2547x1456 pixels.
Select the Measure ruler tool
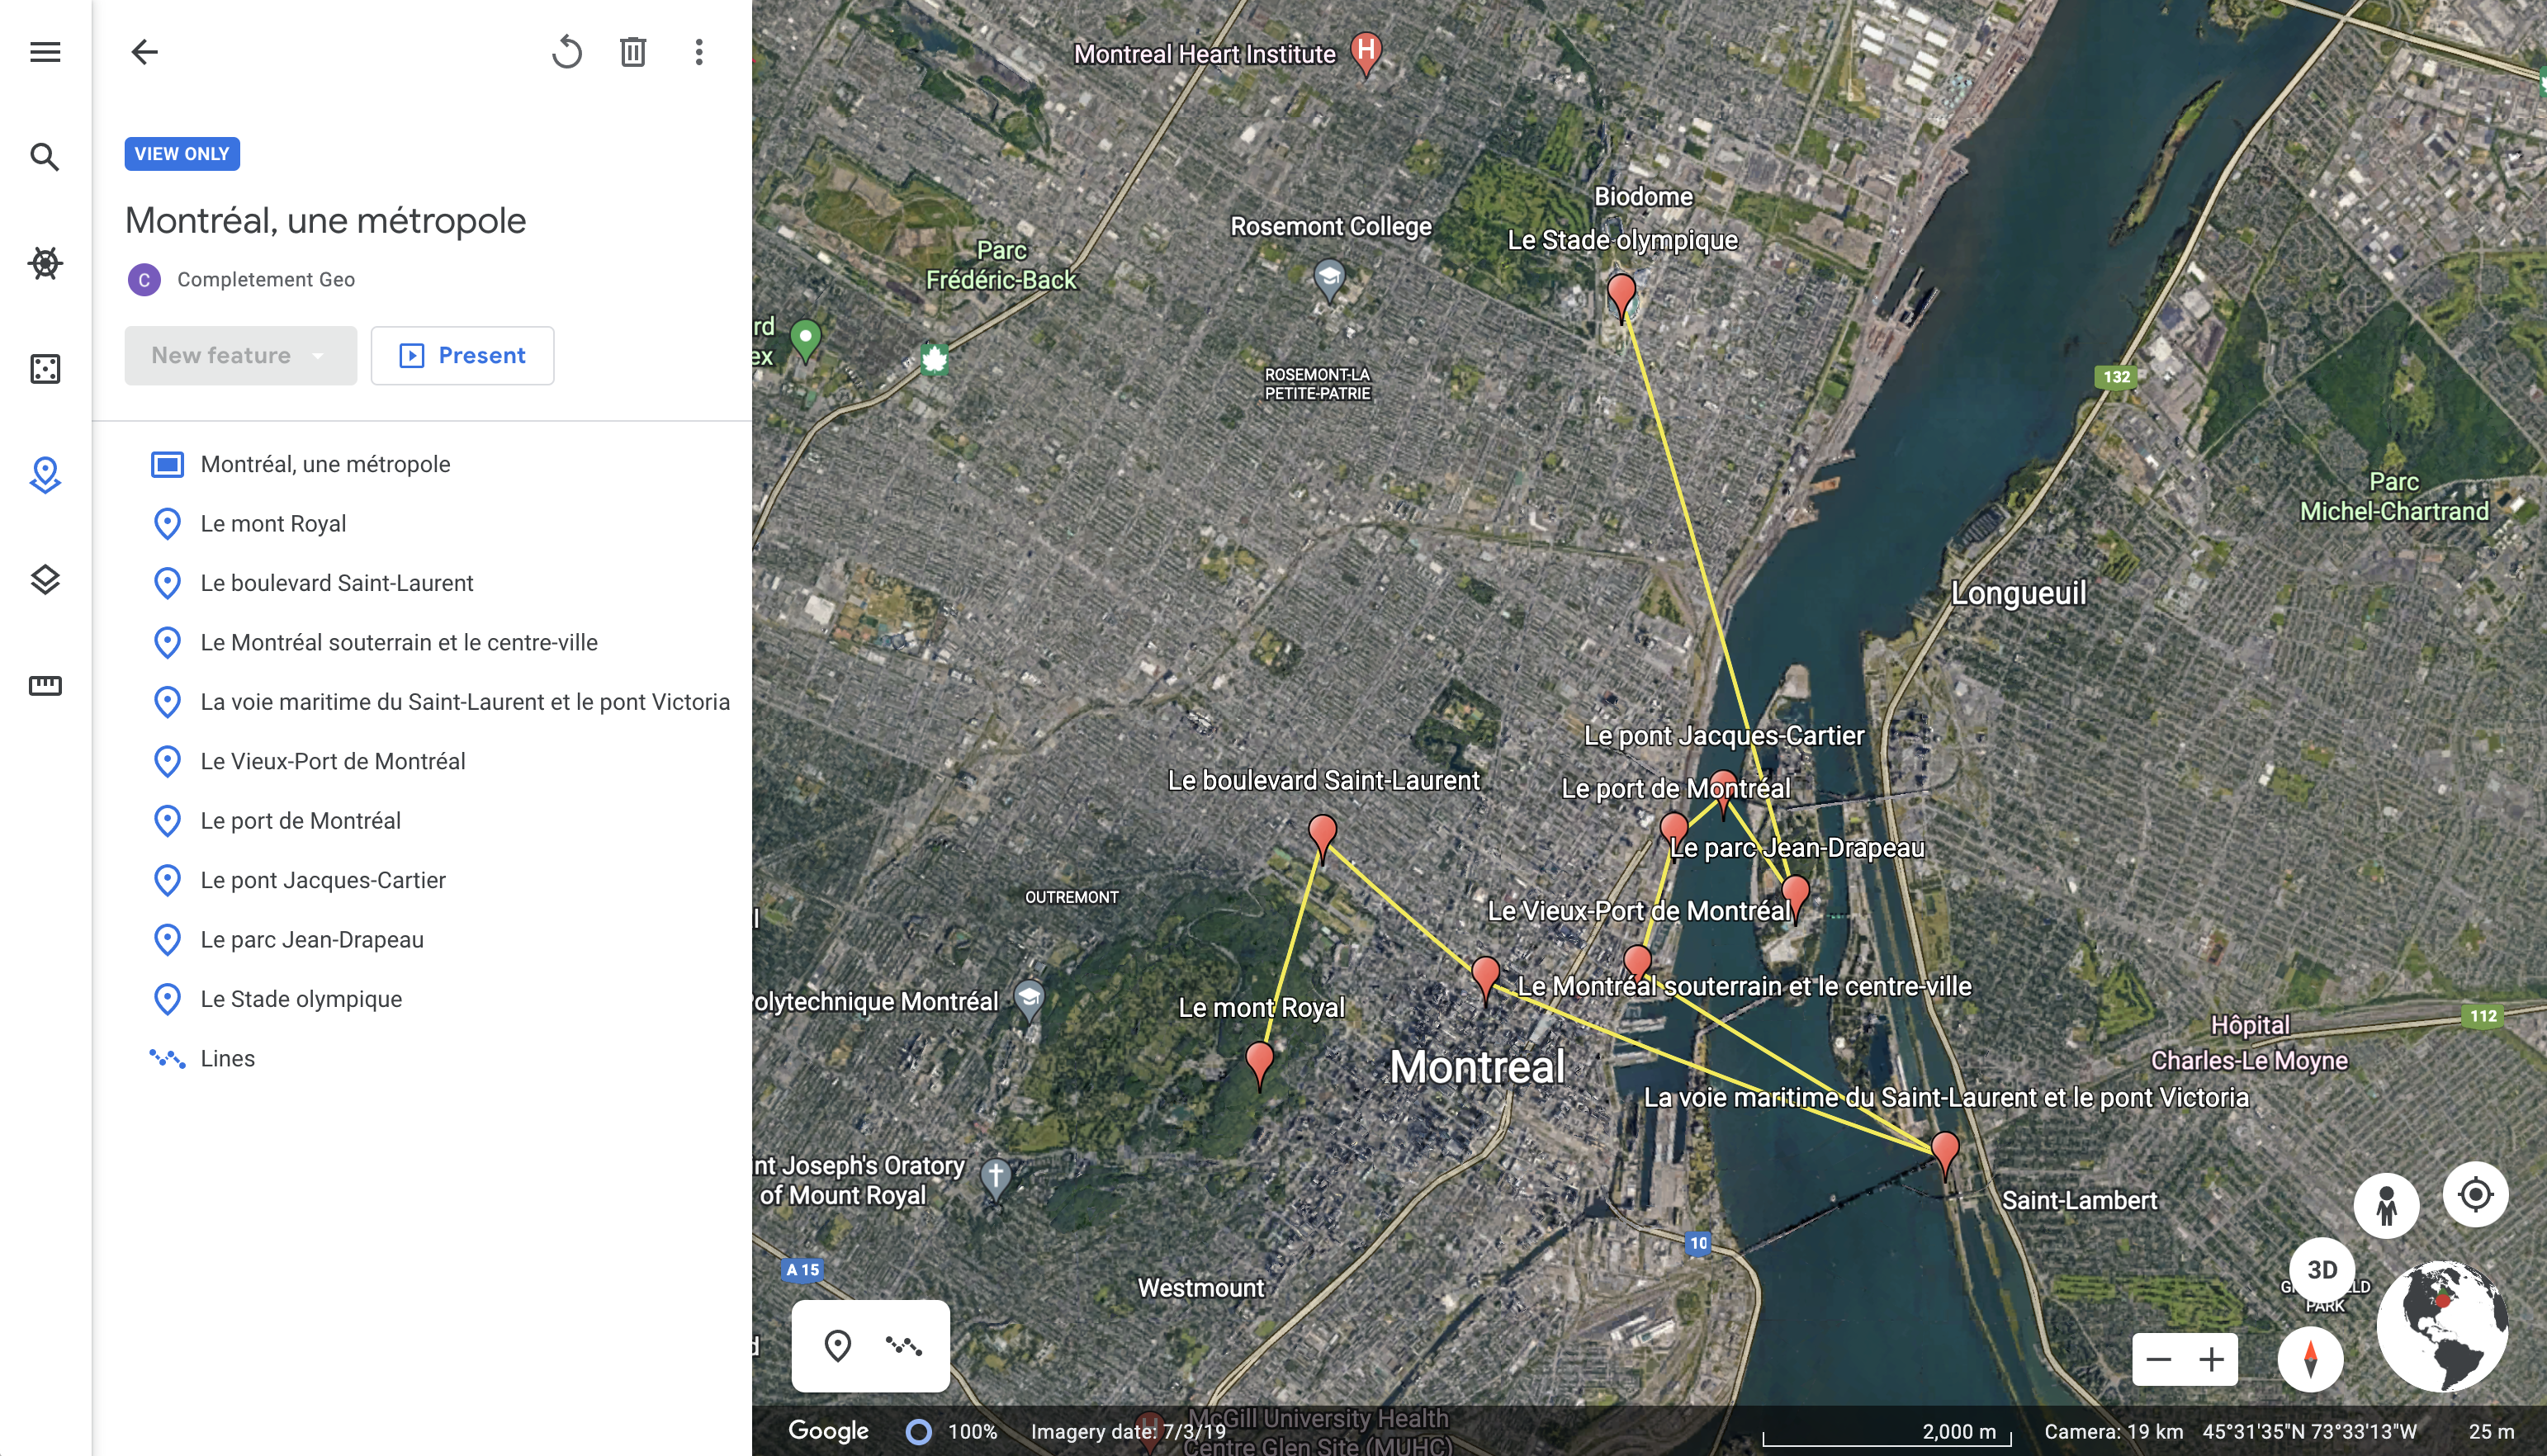pos(45,686)
